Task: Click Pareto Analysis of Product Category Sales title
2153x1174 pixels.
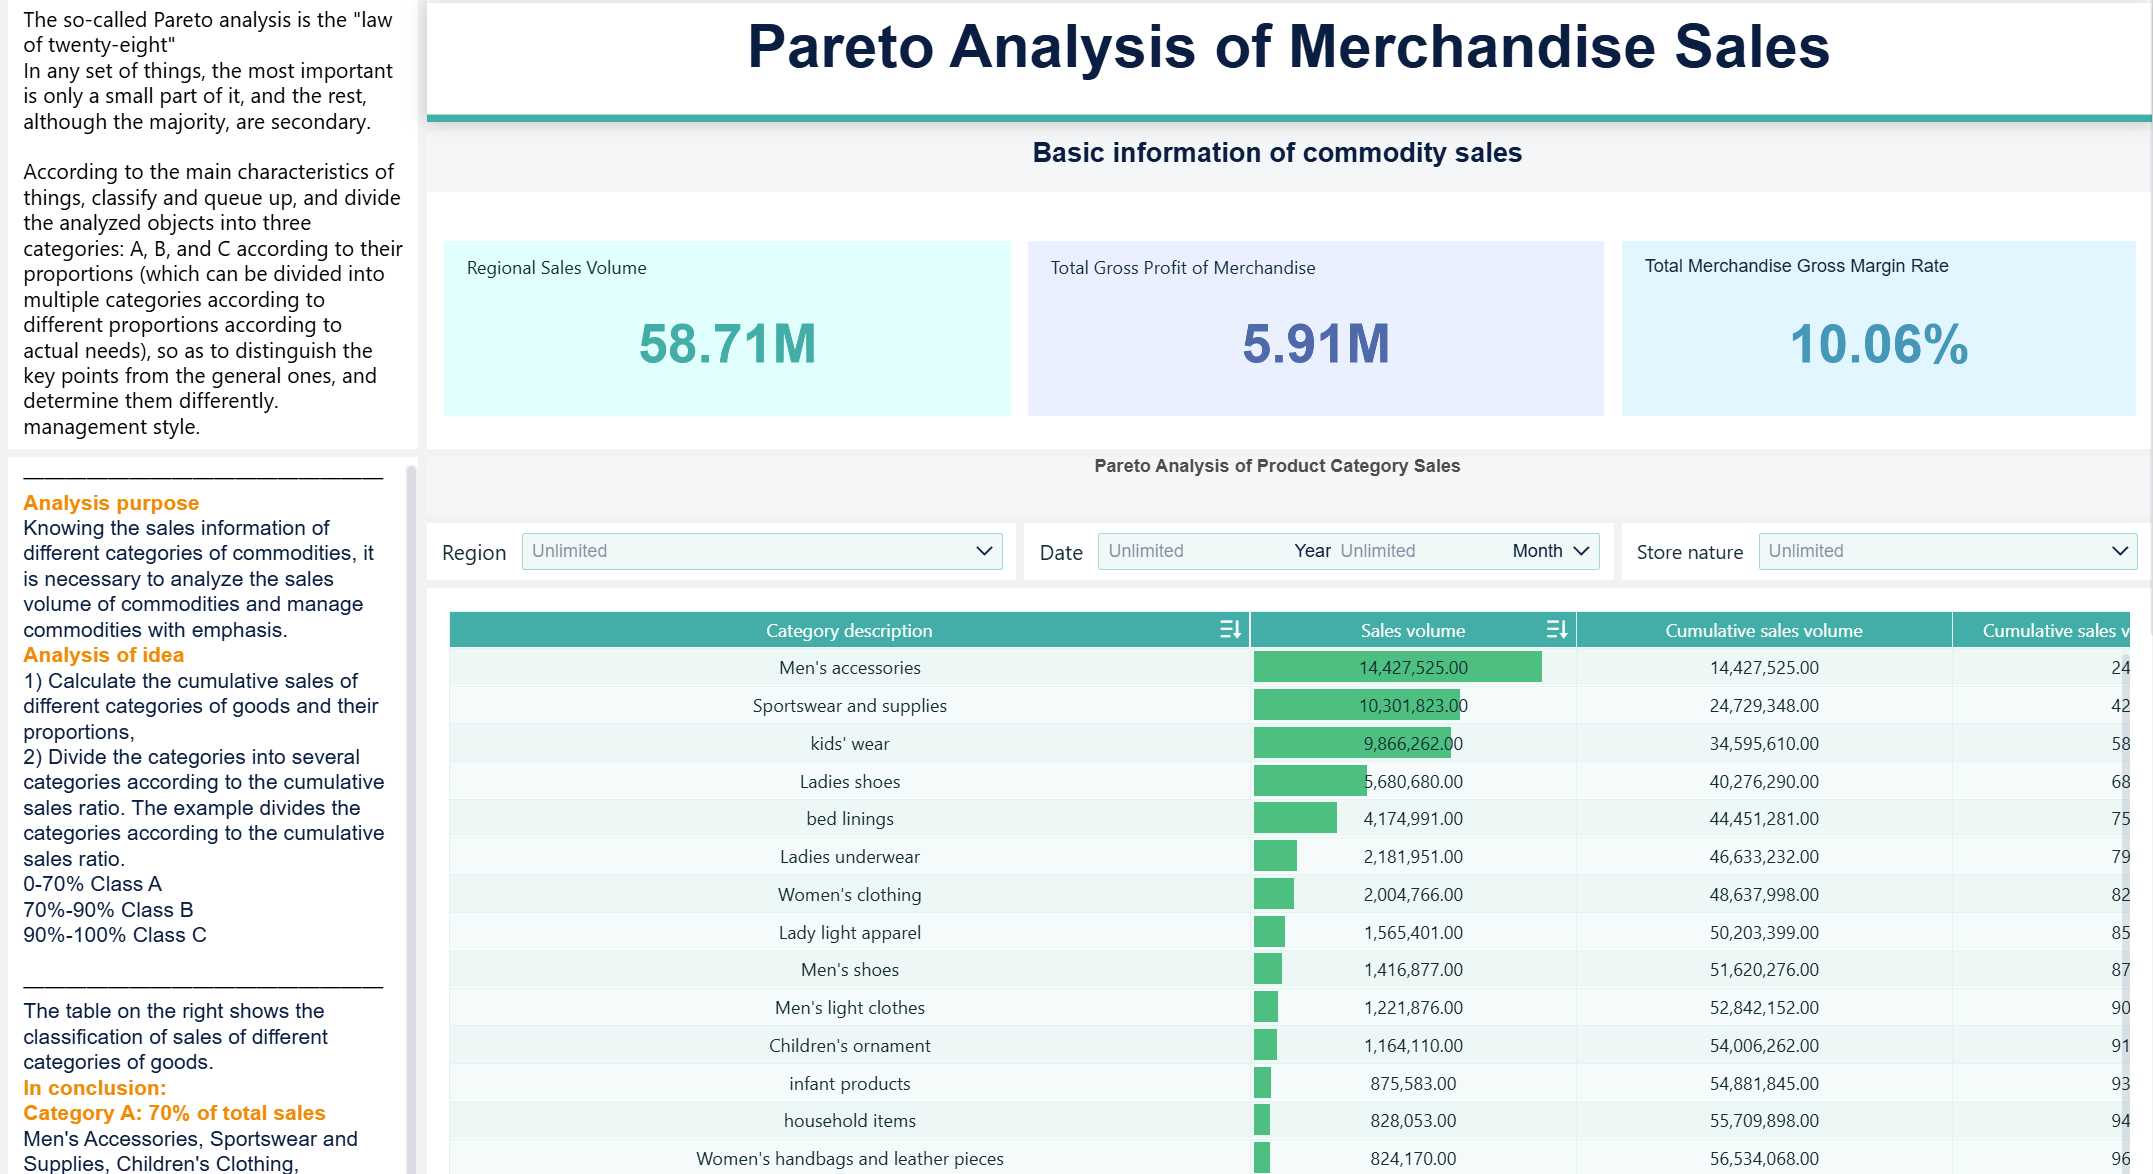Action: click(x=1277, y=465)
